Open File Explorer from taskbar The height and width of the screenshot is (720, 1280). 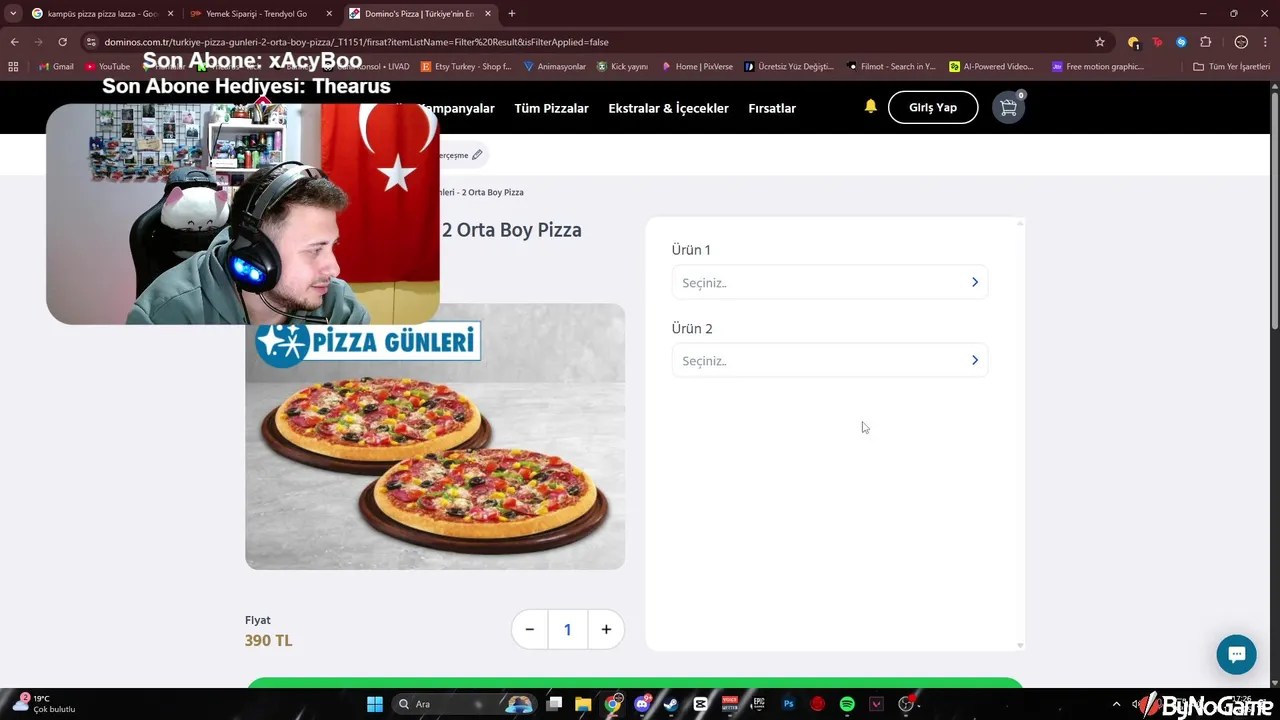point(583,704)
